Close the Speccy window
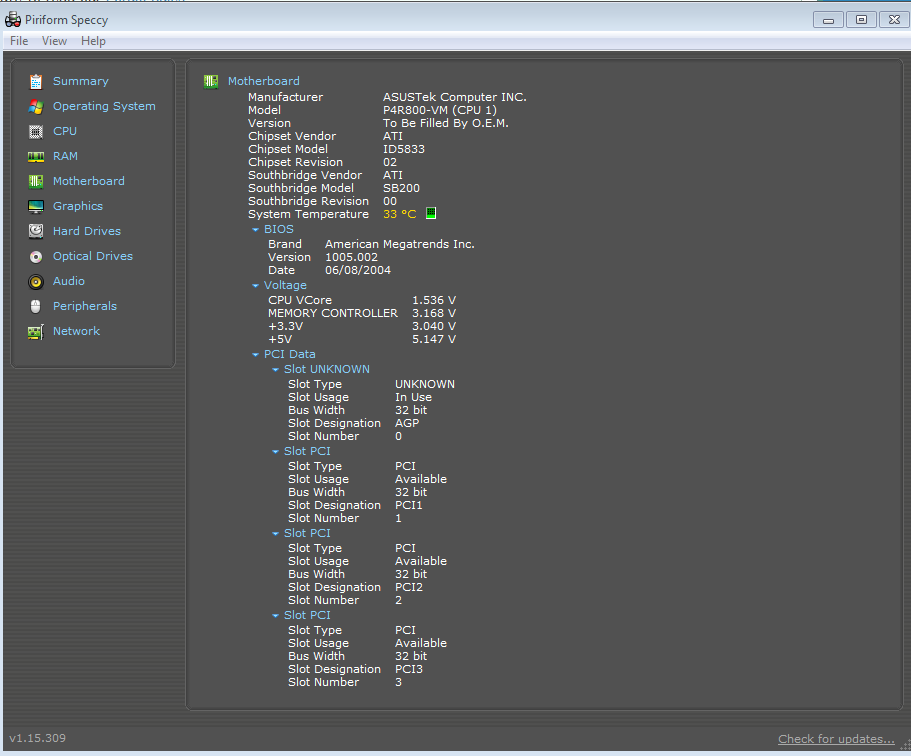The width and height of the screenshot is (911, 756). [894, 20]
